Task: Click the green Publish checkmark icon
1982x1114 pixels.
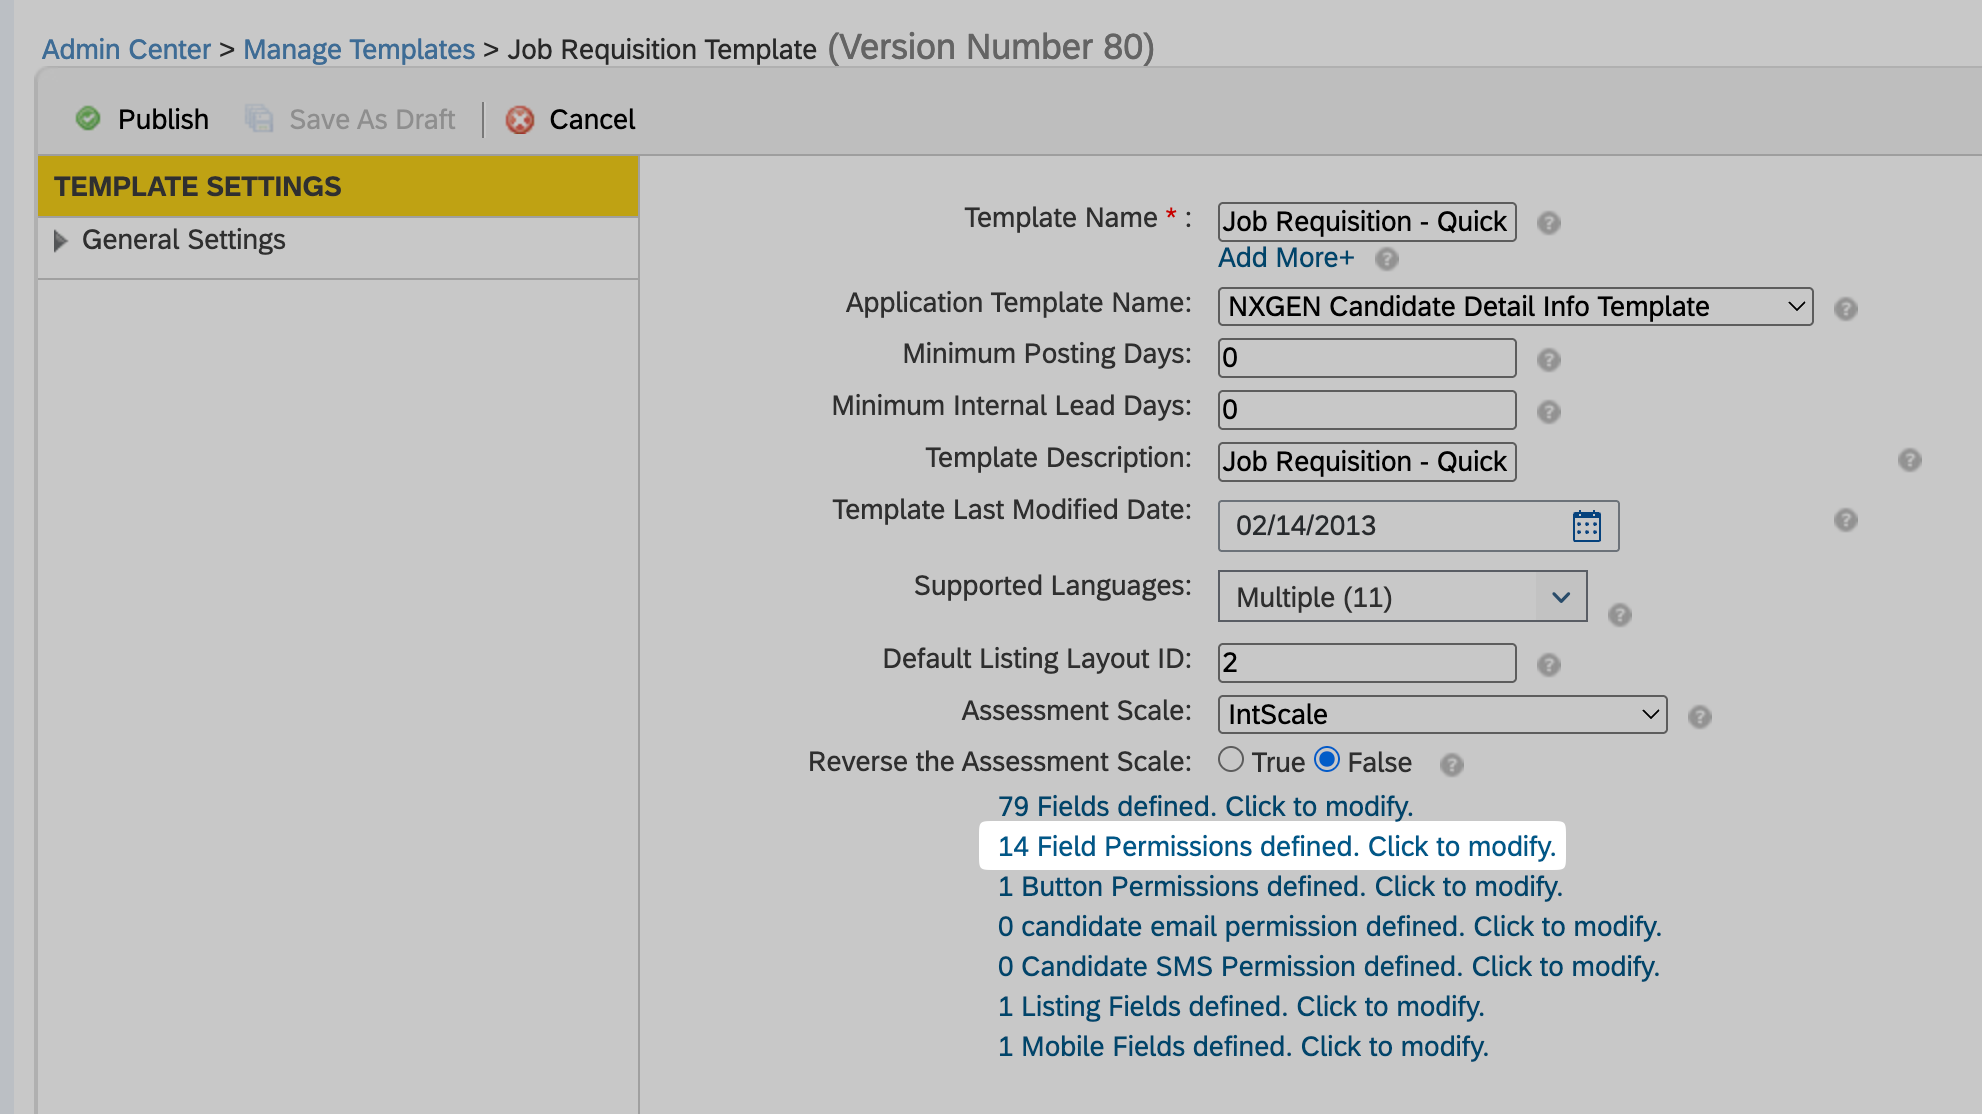Action: click(88, 119)
